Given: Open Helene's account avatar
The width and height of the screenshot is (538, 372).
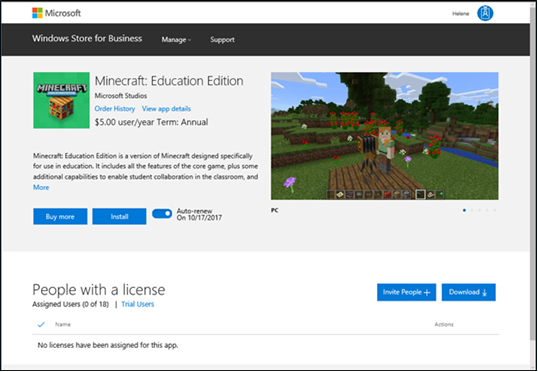Looking at the screenshot, I should tap(485, 13).
